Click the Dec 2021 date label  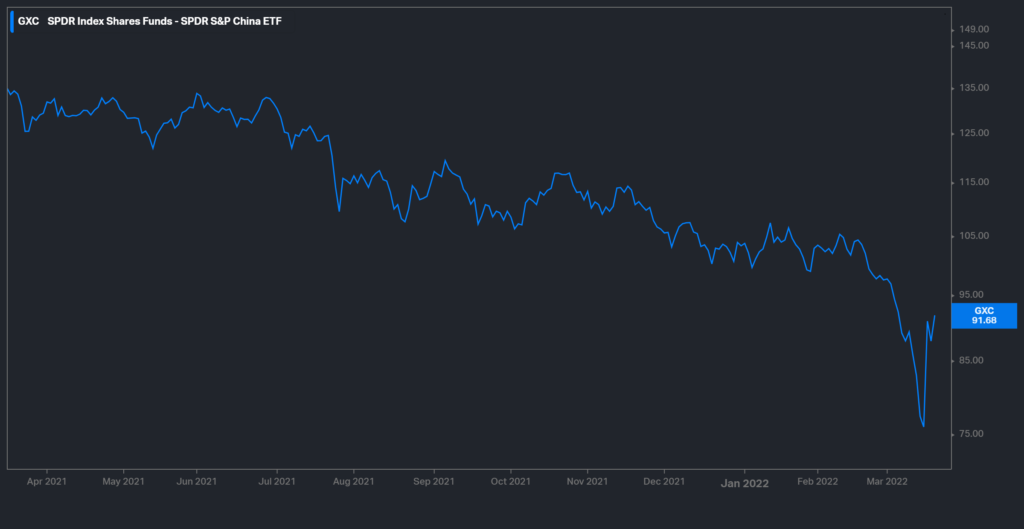(x=664, y=481)
